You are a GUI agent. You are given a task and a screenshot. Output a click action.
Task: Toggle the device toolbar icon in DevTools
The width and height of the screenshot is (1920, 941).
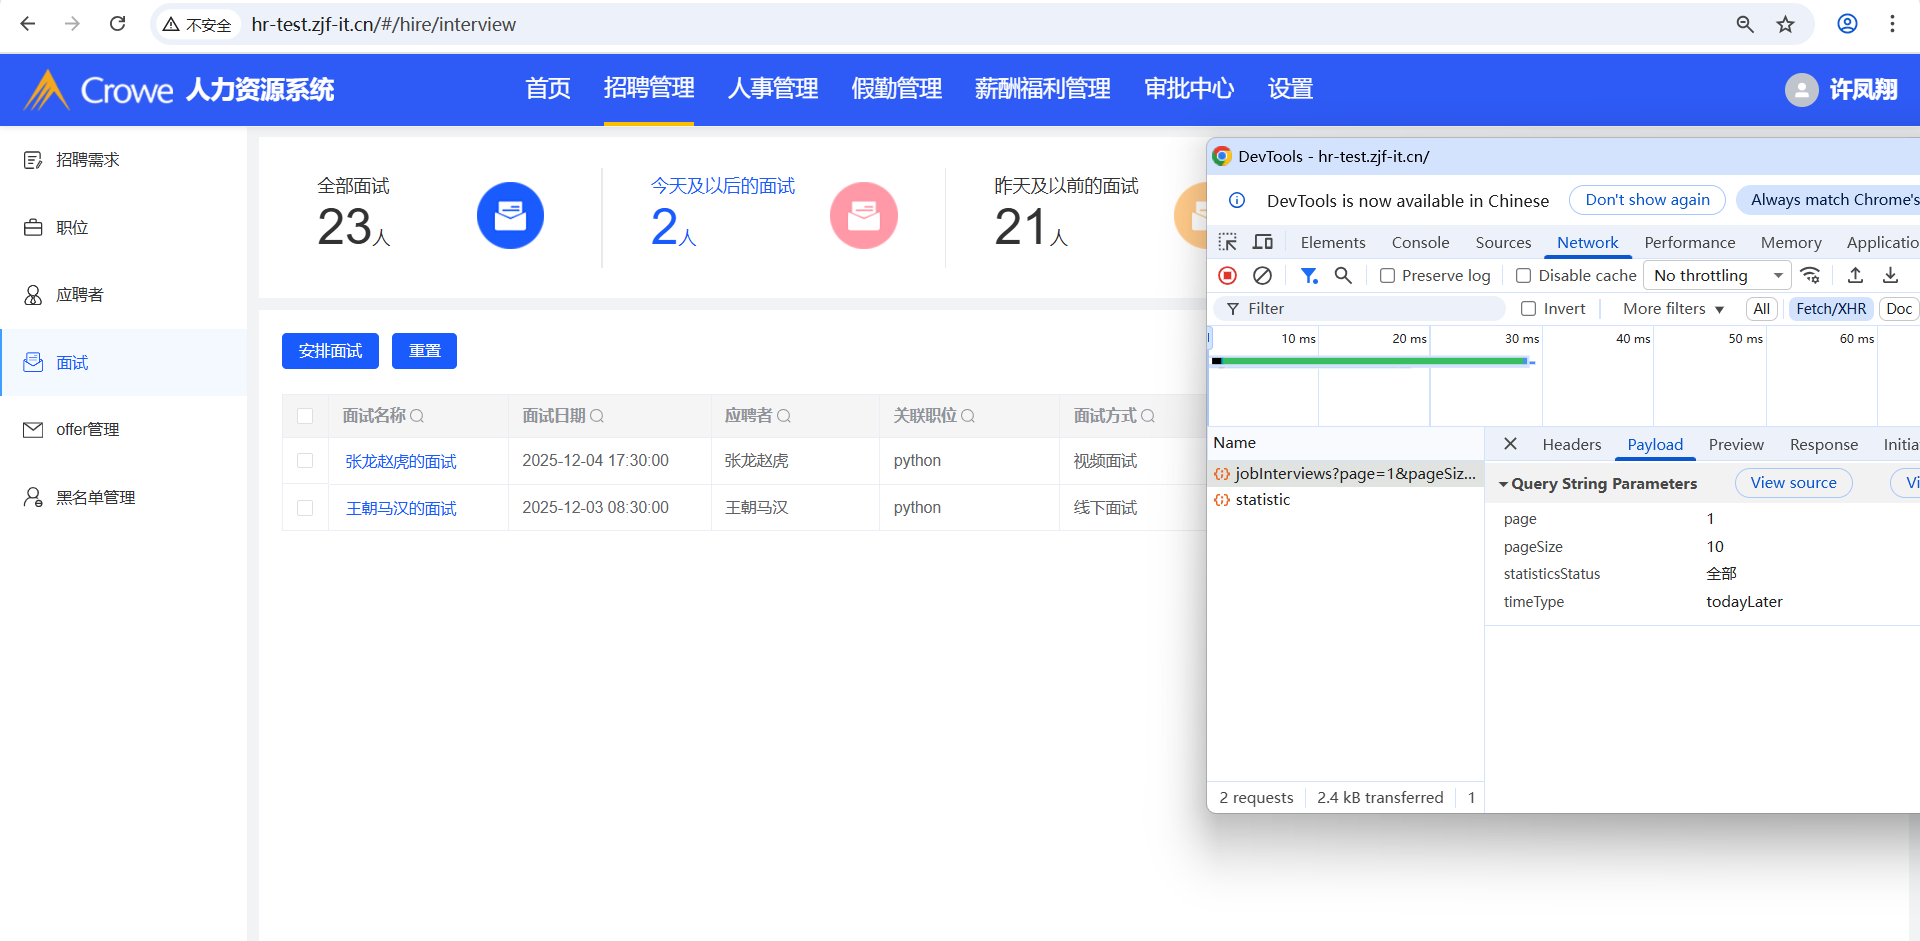pos(1263,242)
